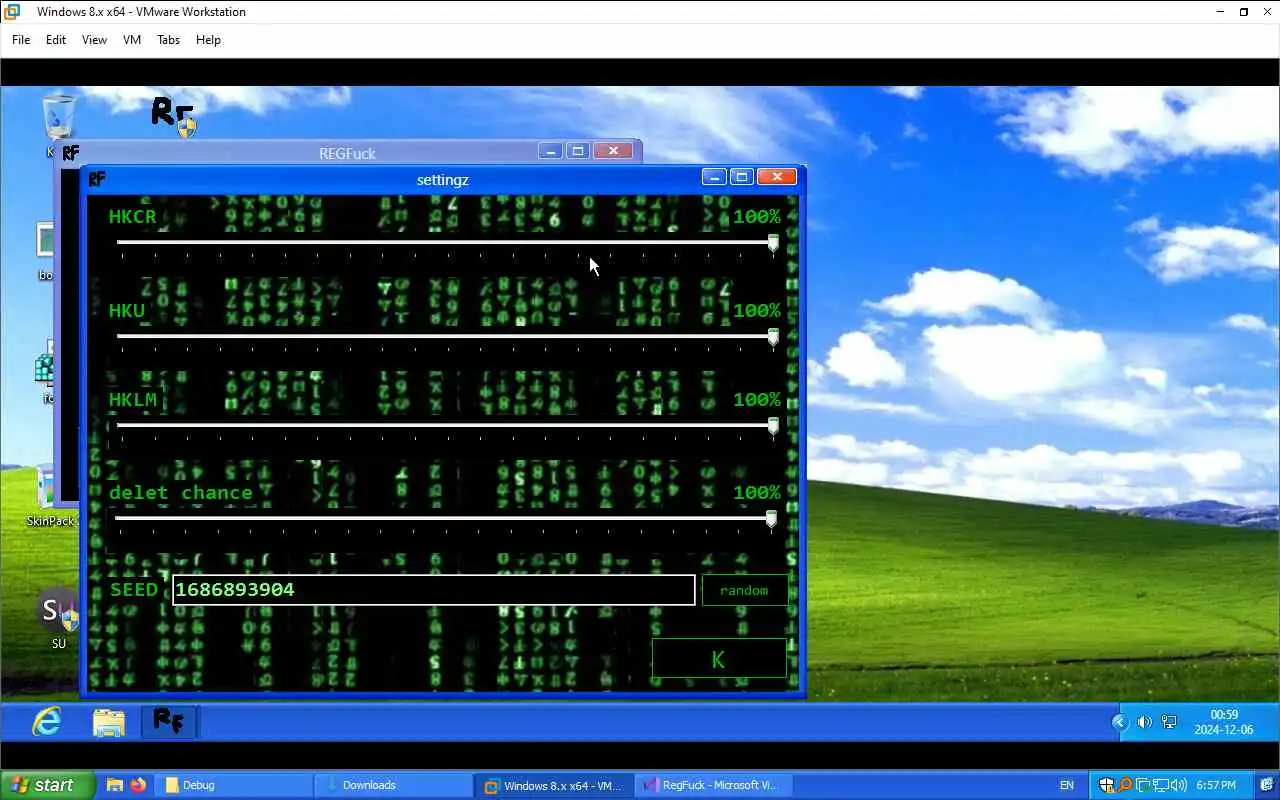Open the Tabs menu in VMware
Viewport: 1280px width, 800px height.
point(168,40)
